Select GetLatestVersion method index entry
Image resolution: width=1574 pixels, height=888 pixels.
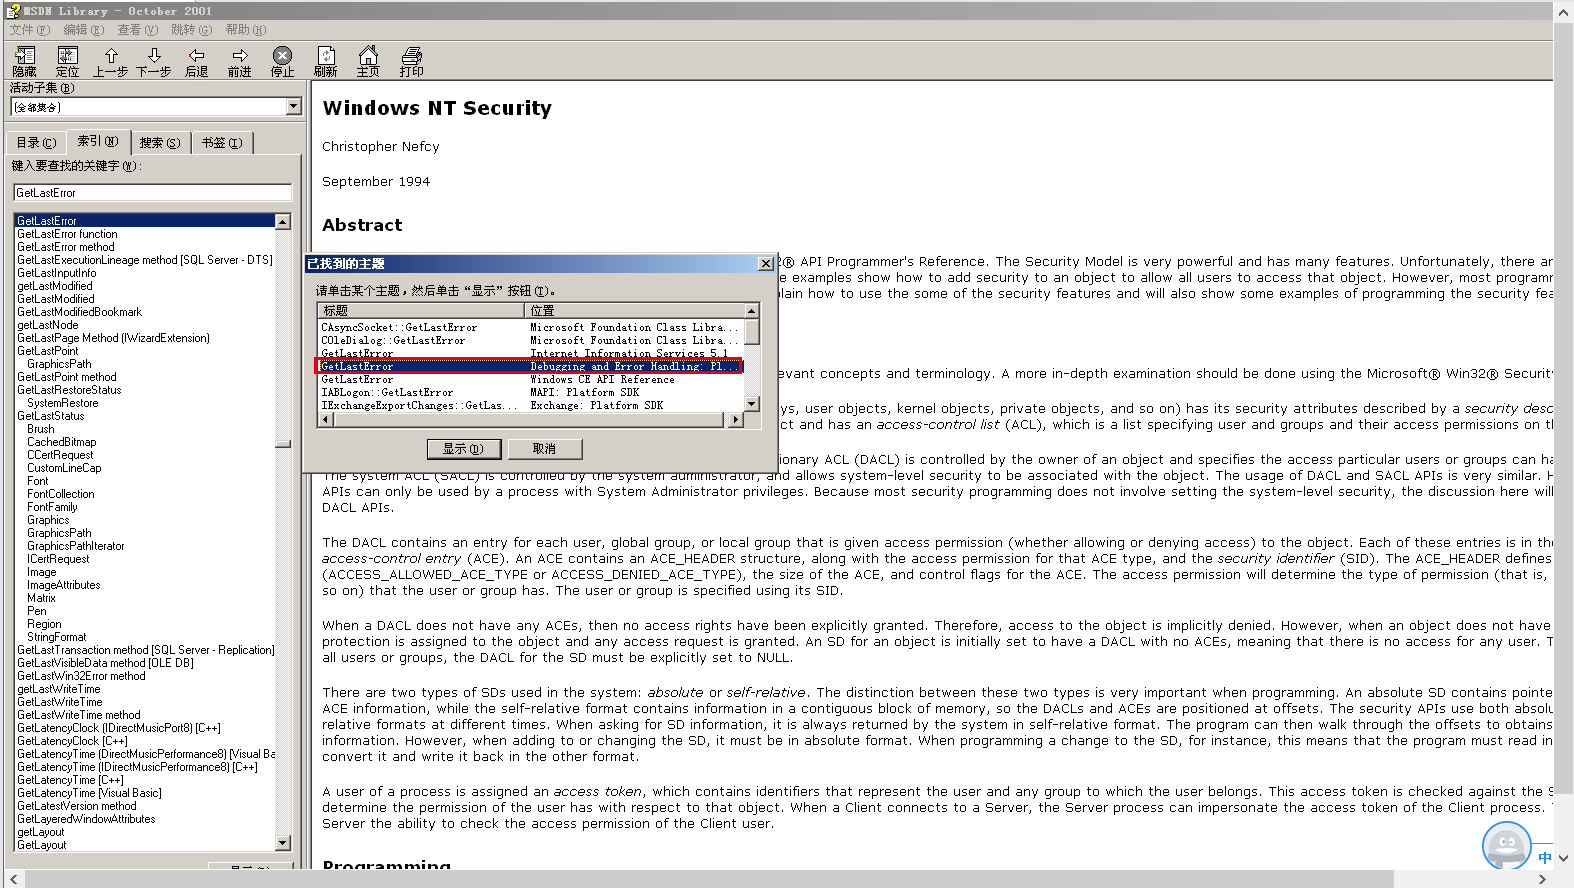coord(77,806)
